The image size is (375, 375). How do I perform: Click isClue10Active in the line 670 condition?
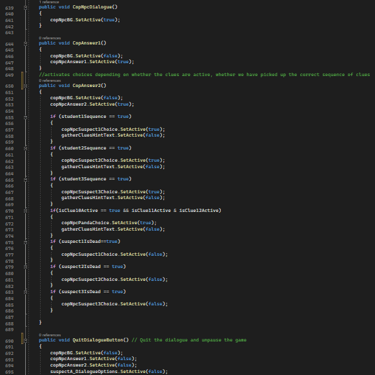(x=78, y=211)
